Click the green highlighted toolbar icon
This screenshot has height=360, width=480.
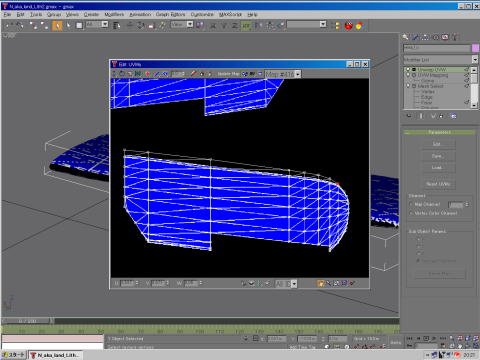(x=246, y=25)
